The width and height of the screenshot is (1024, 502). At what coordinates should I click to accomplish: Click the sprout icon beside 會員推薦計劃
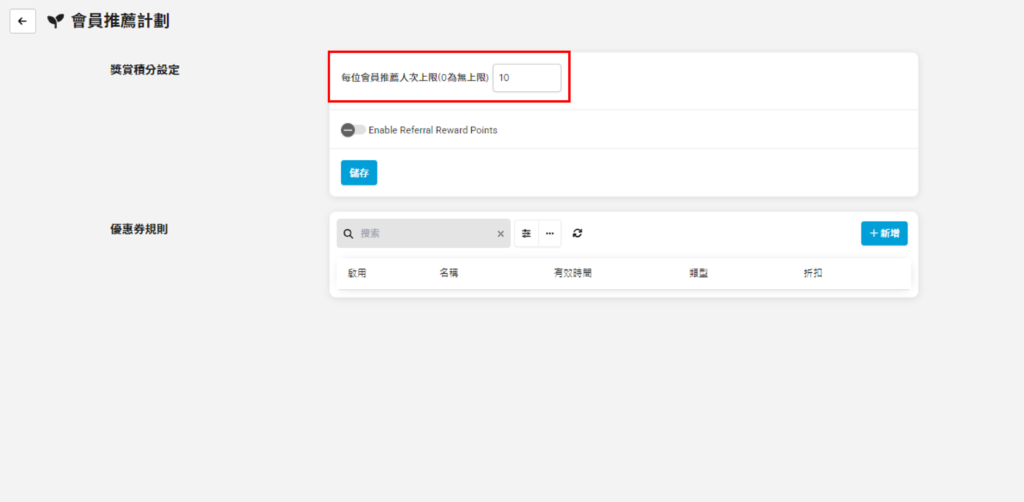tap(55, 21)
